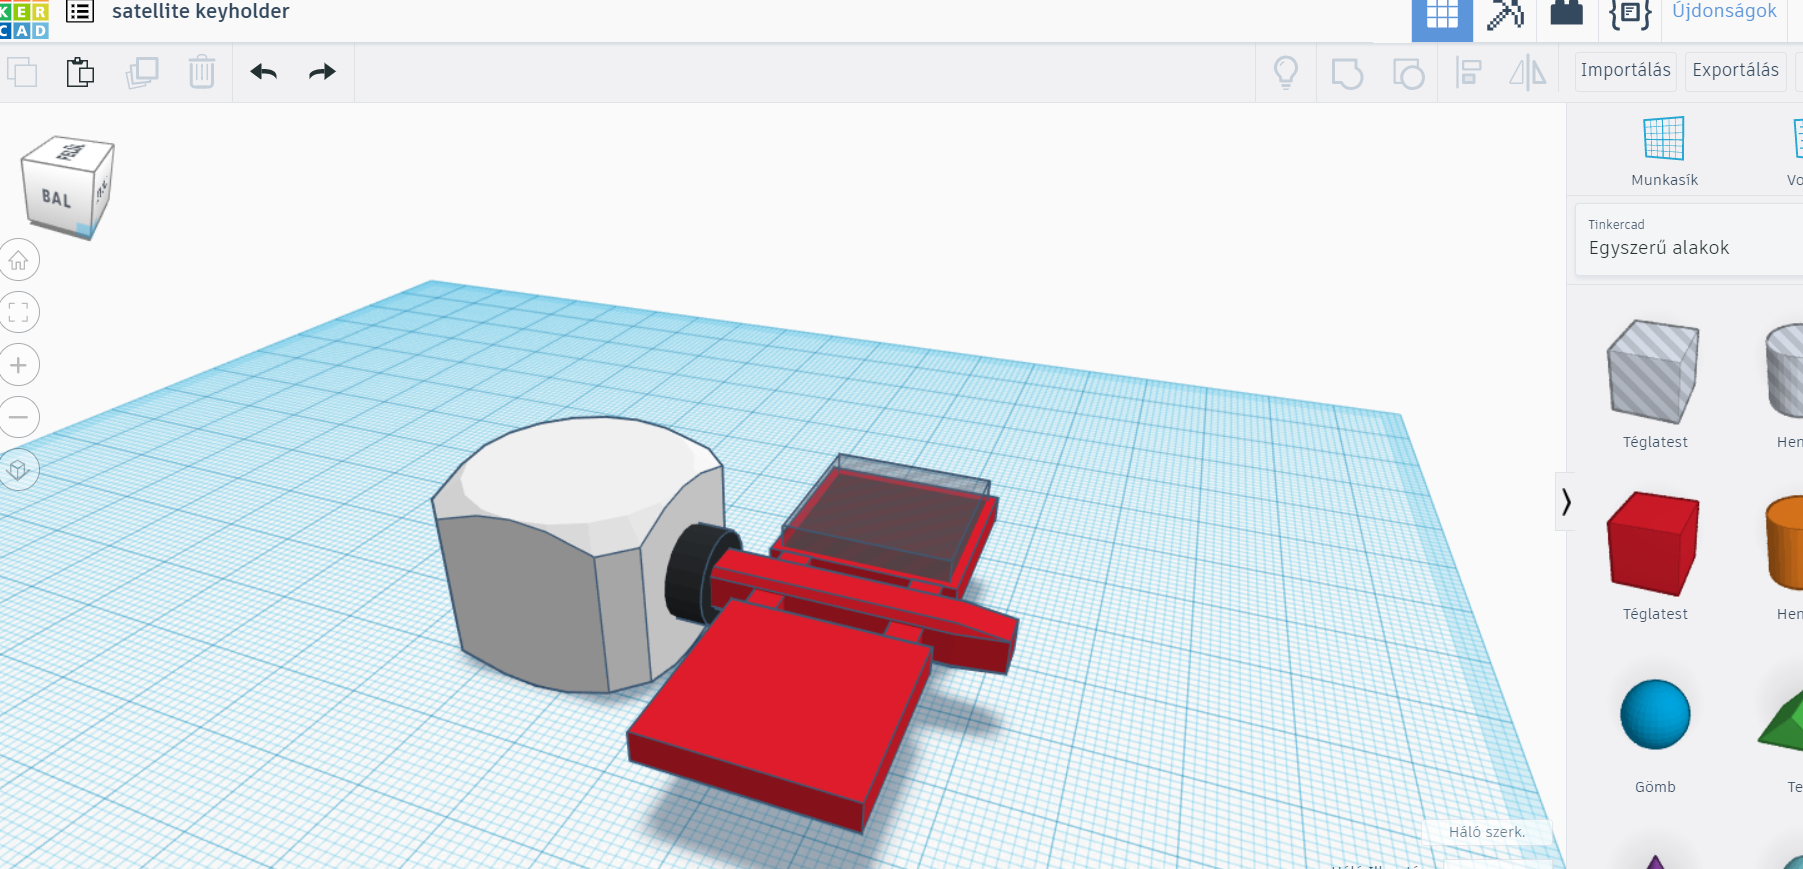
Task: Click the Paste clipboard icon
Action: coord(80,73)
